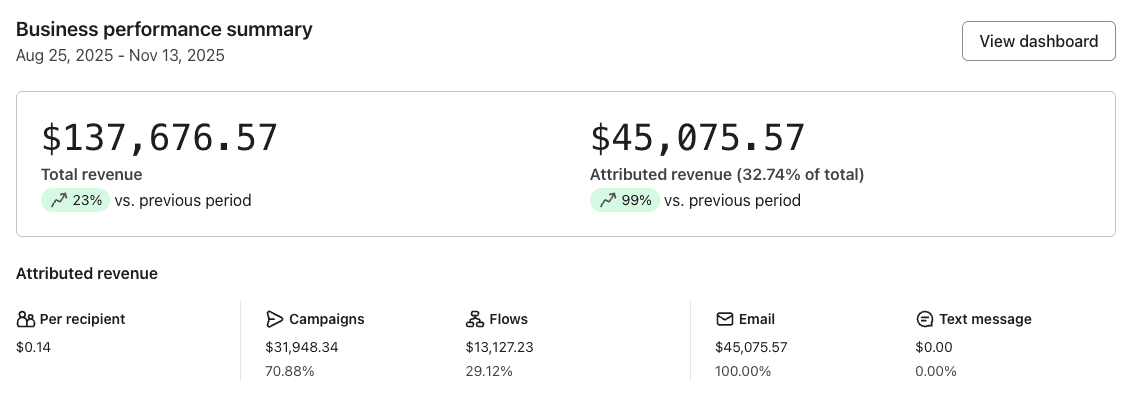Click the Total revenue label
This screenshot has width=1136, height=400.
(91, 175)
